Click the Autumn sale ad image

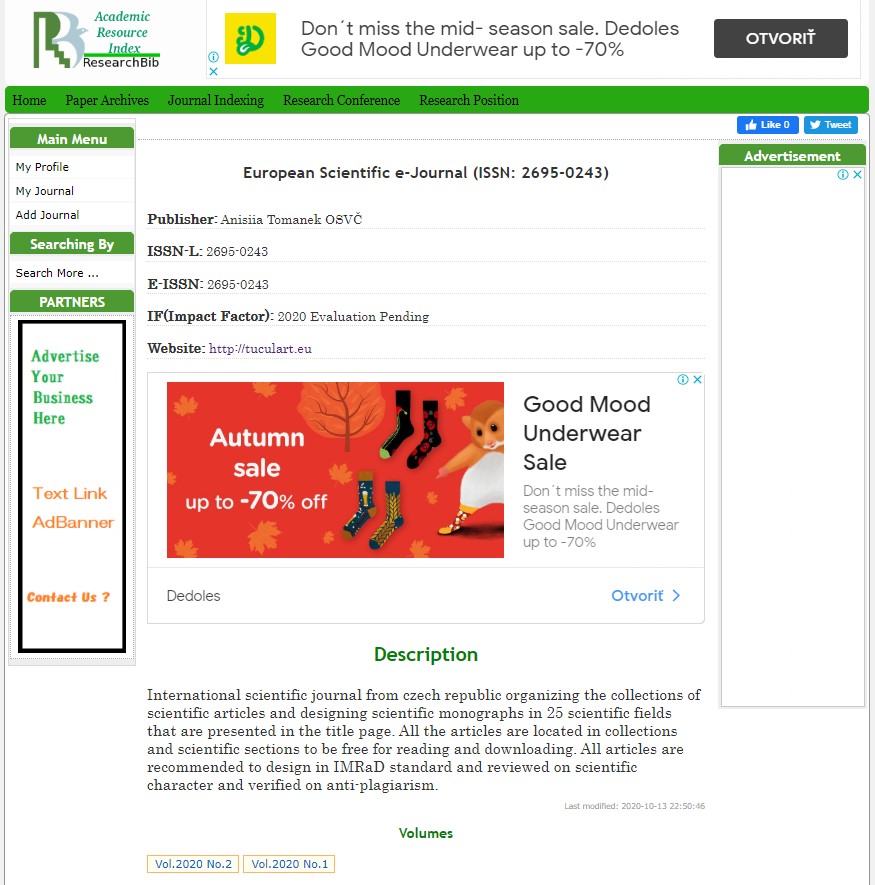(x=335, y=470)
